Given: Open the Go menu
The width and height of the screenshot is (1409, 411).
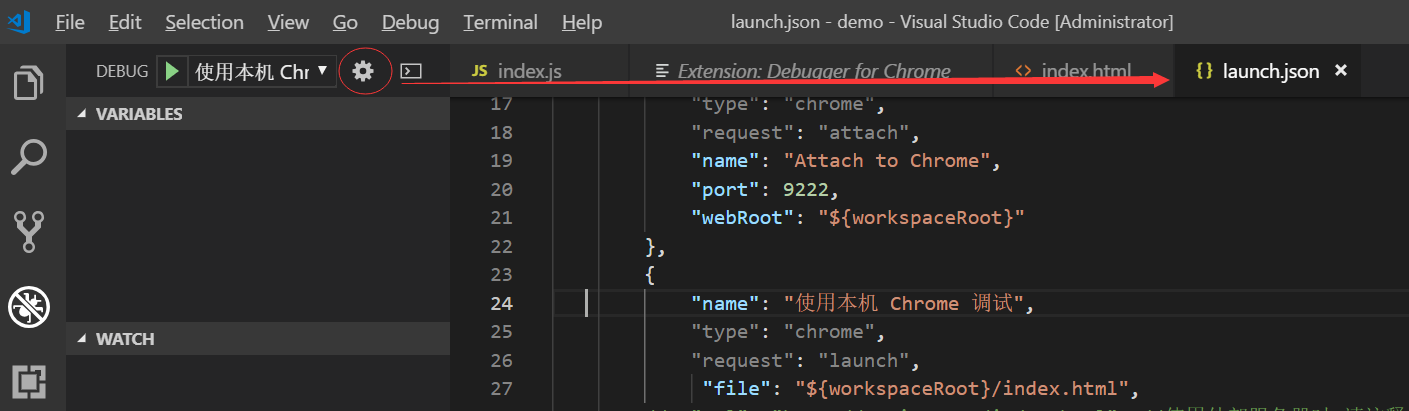Looking at the screenshot, I should point(345,22).
